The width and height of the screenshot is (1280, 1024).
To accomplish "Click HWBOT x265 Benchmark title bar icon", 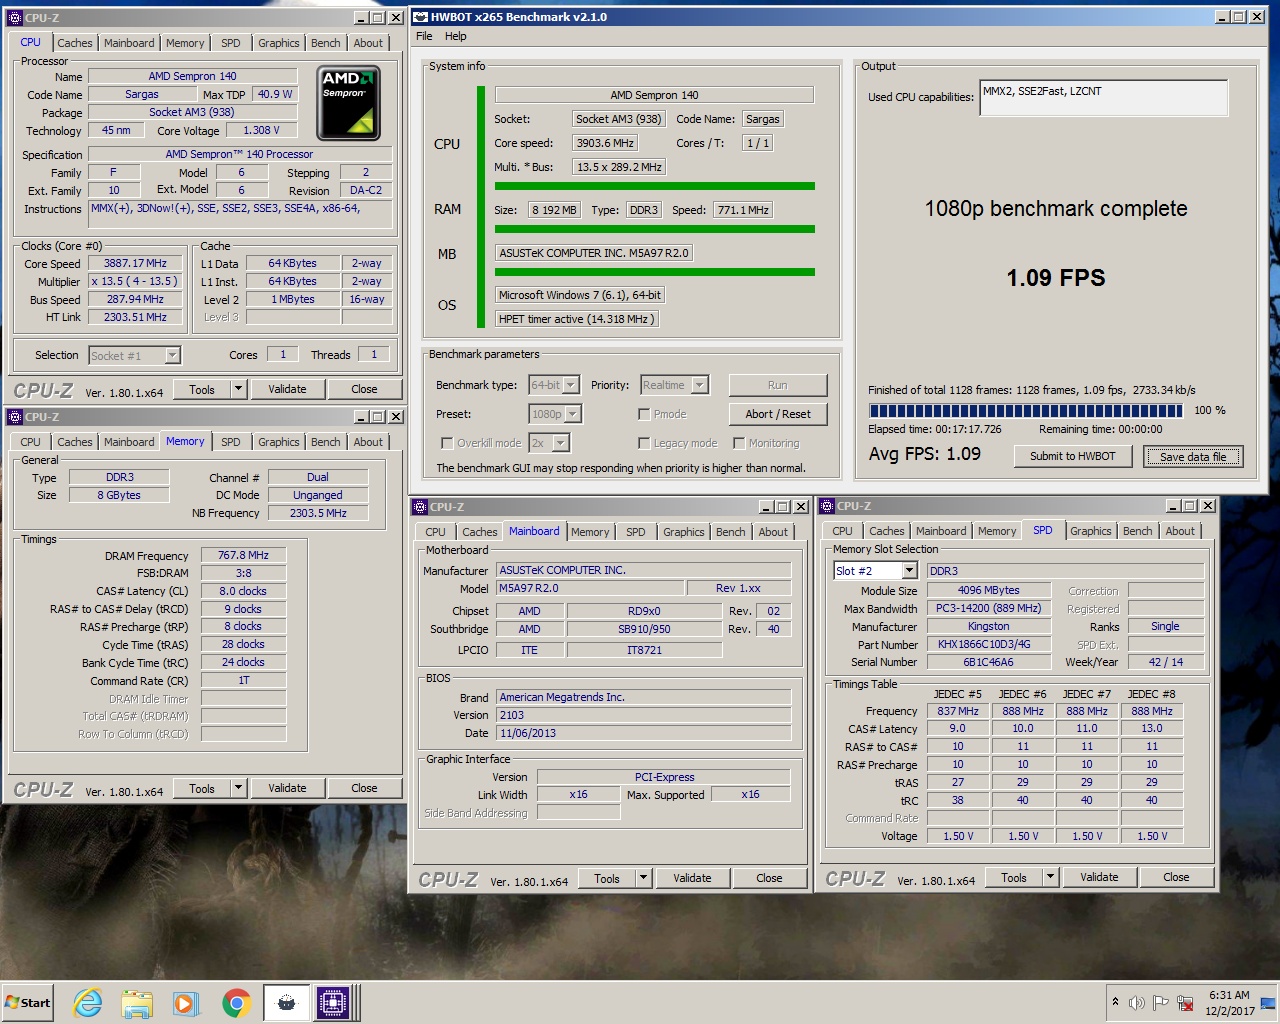I will tap(420, 17).
